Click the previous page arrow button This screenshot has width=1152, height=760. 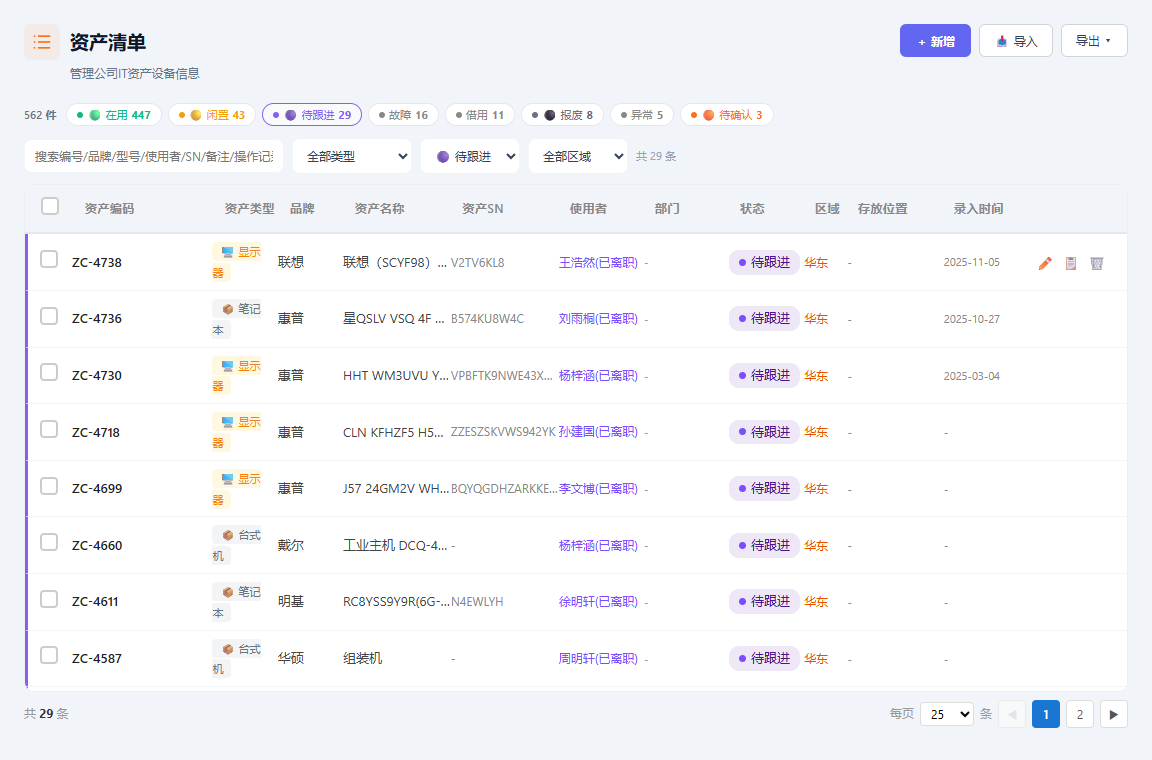(1012, 714)
